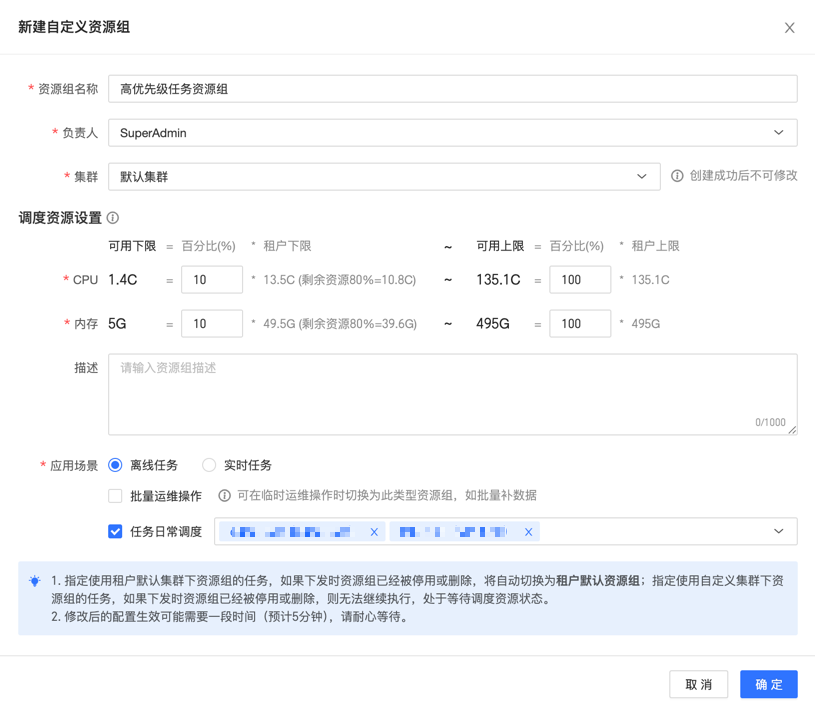
Task: Close the 新建自定义资源组 dialog
Action: (789, 28)
